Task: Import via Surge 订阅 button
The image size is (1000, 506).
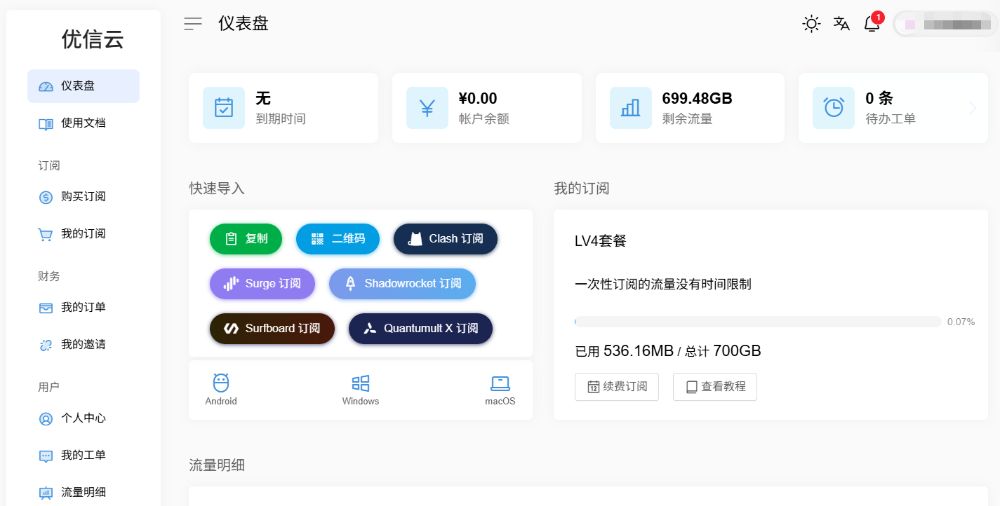Action: (x=262, y=283)
